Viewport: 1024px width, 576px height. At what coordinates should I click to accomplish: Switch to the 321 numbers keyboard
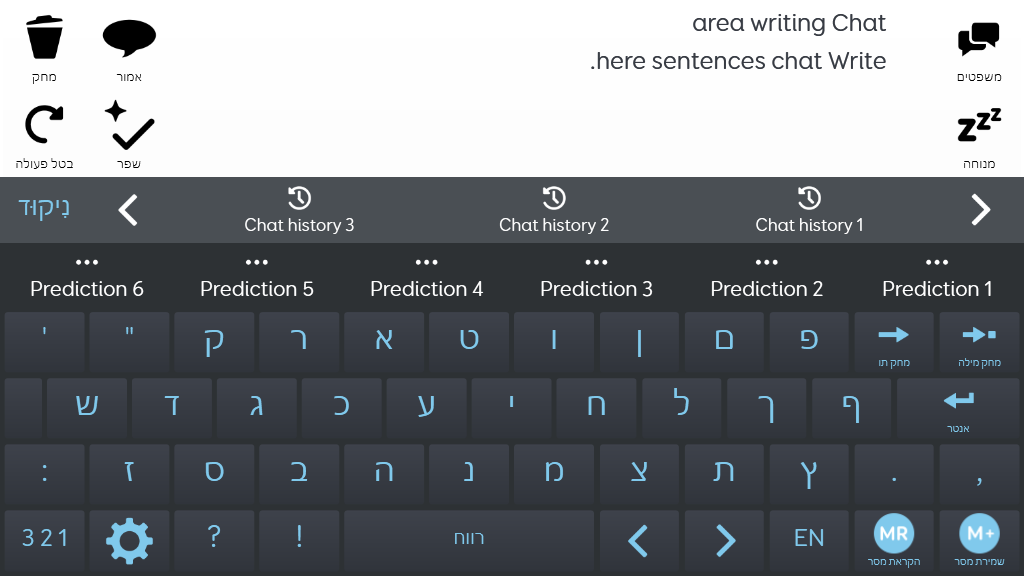tap(44, 539)
